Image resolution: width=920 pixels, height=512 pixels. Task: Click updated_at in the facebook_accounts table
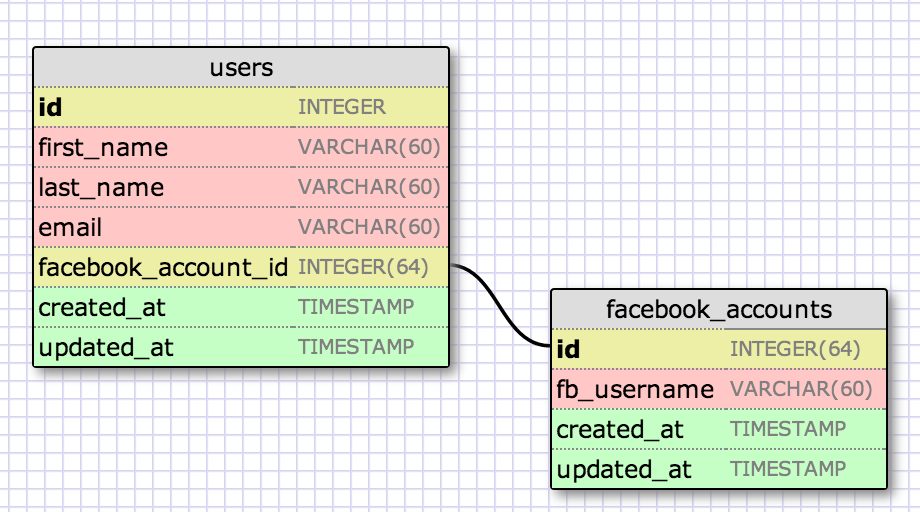pos(624,469)
